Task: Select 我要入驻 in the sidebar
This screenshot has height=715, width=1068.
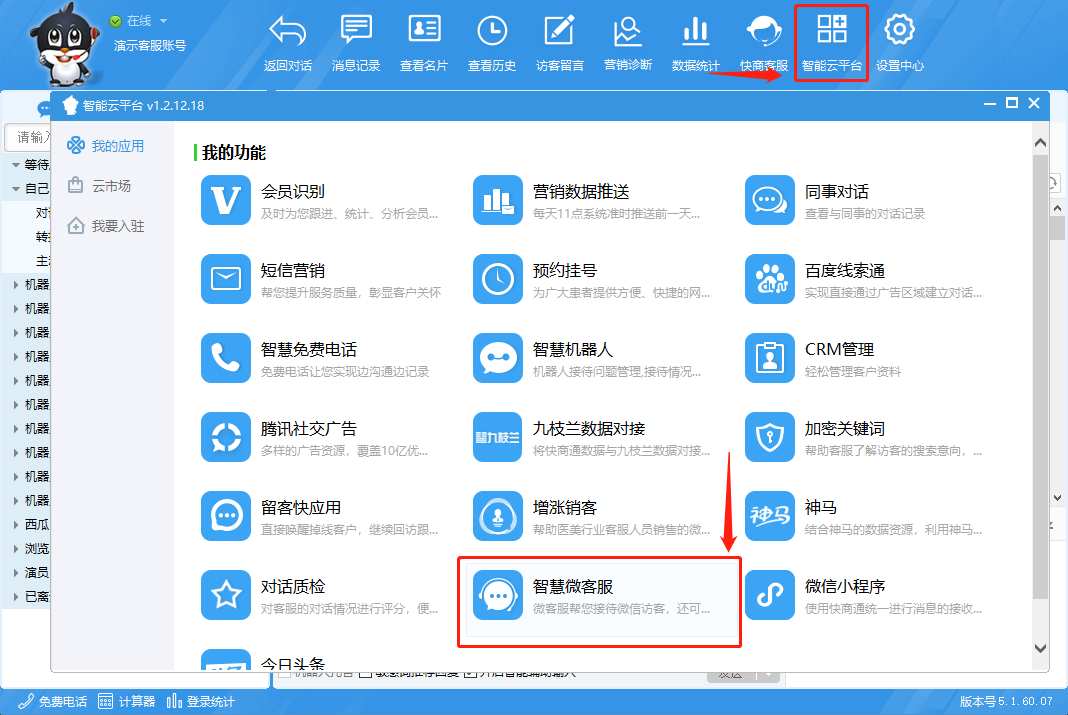Action: (x=117, y=226)
